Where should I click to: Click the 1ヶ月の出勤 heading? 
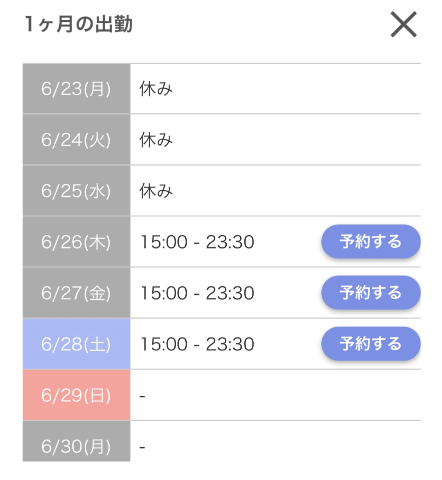[79, 24]
